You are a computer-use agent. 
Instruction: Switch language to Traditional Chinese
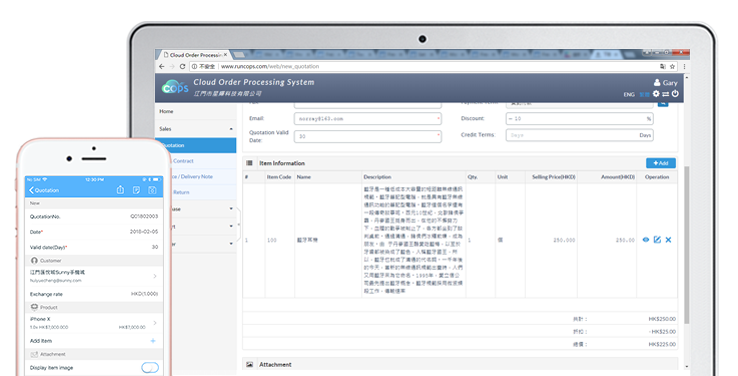coord(644,95)
